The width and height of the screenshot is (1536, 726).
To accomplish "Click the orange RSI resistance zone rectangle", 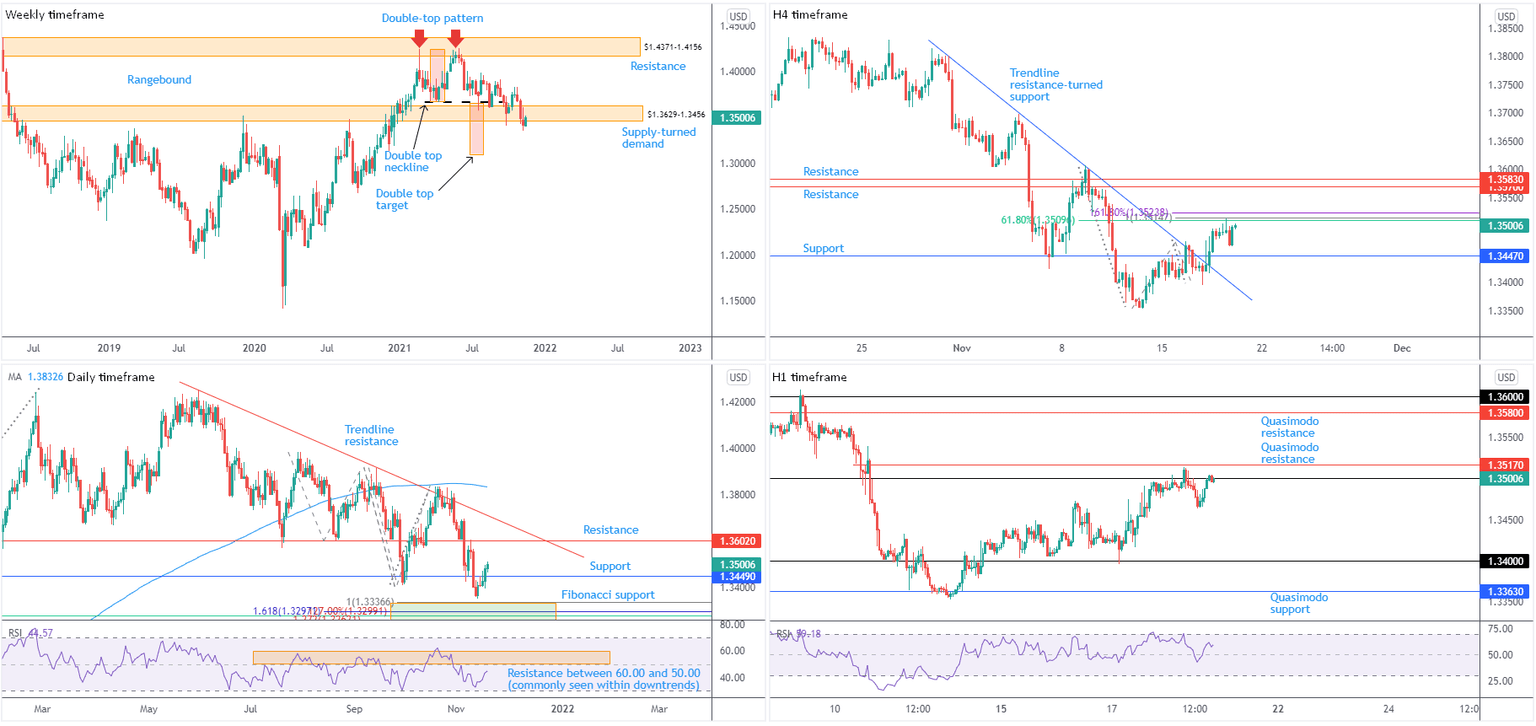I will [431, 657].
